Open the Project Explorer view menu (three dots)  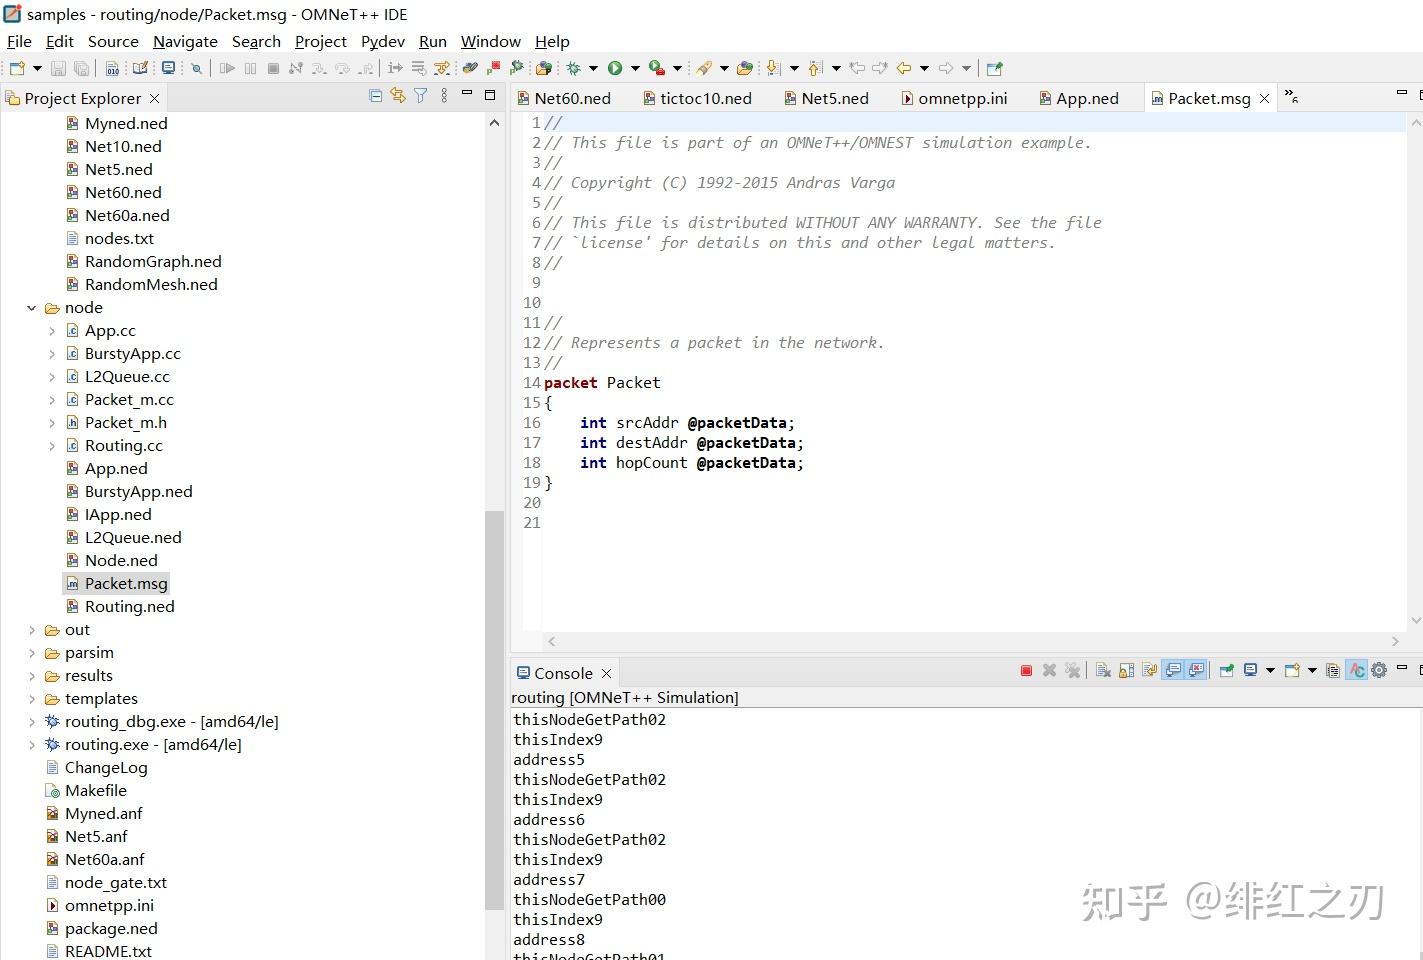coord(444,96)
